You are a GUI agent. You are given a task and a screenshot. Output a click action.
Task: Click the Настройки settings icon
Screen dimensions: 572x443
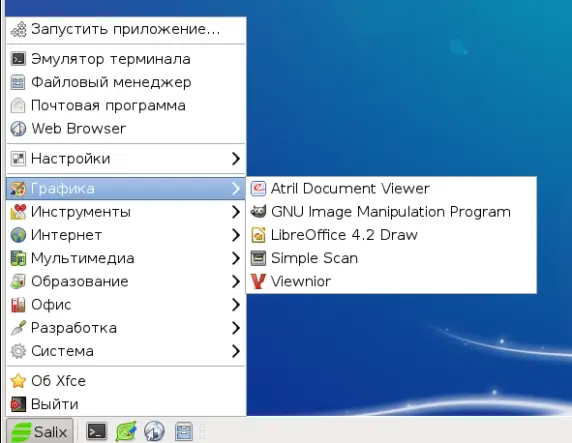[x=18, y=158]
